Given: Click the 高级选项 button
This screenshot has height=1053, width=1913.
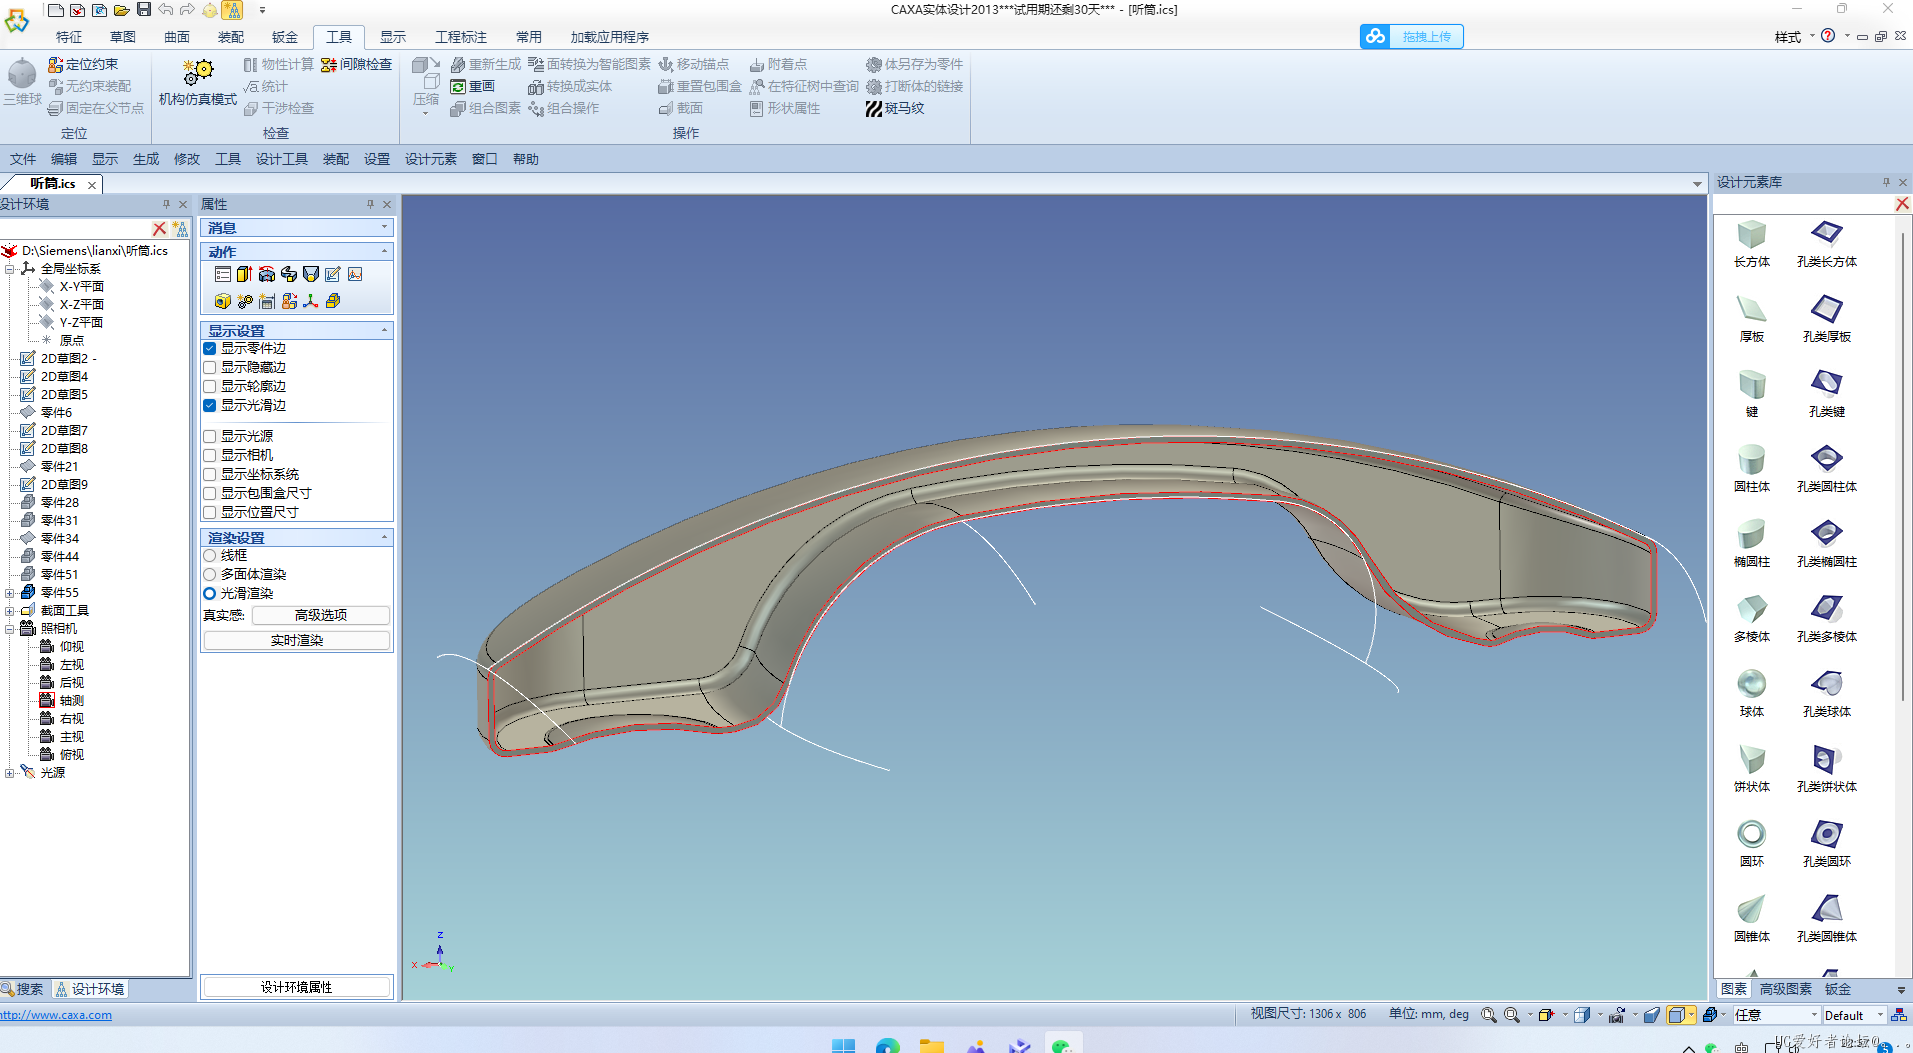Looking at the screenshot, I should click(321, 615).
